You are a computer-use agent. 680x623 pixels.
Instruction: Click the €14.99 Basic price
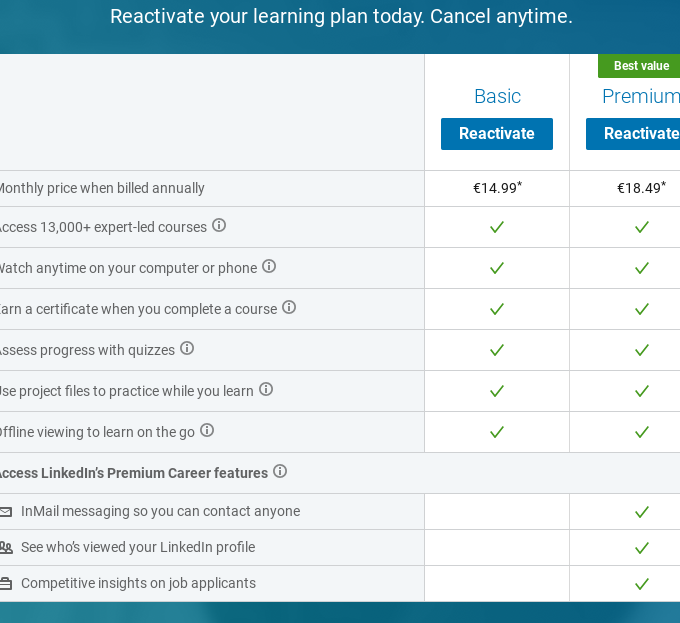(496, 188)
